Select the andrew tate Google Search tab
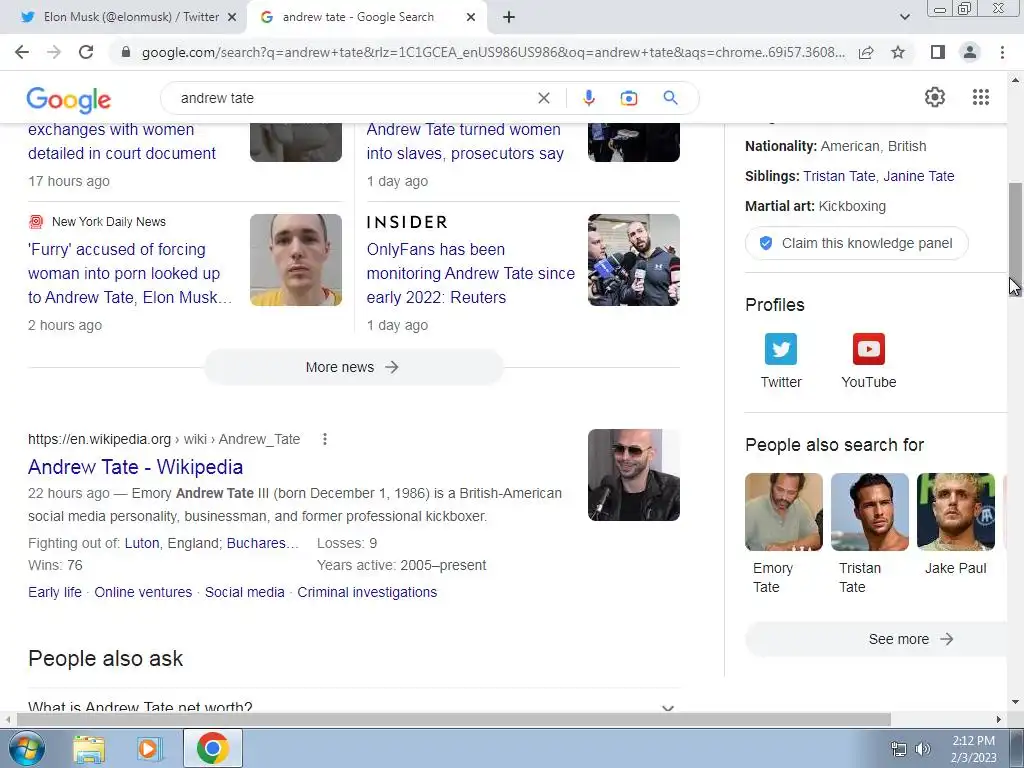 (358, 17)
